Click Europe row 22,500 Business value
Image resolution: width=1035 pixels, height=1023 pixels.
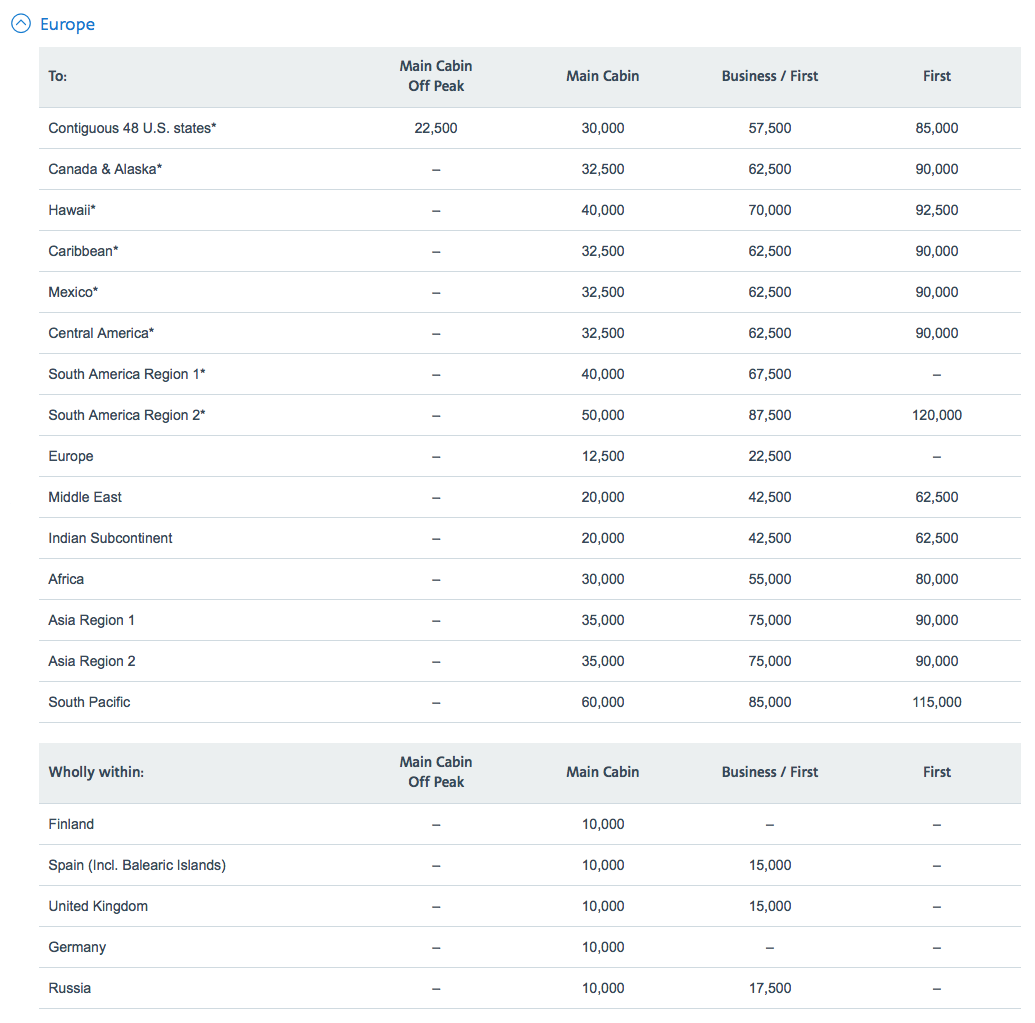click(770, 456)
